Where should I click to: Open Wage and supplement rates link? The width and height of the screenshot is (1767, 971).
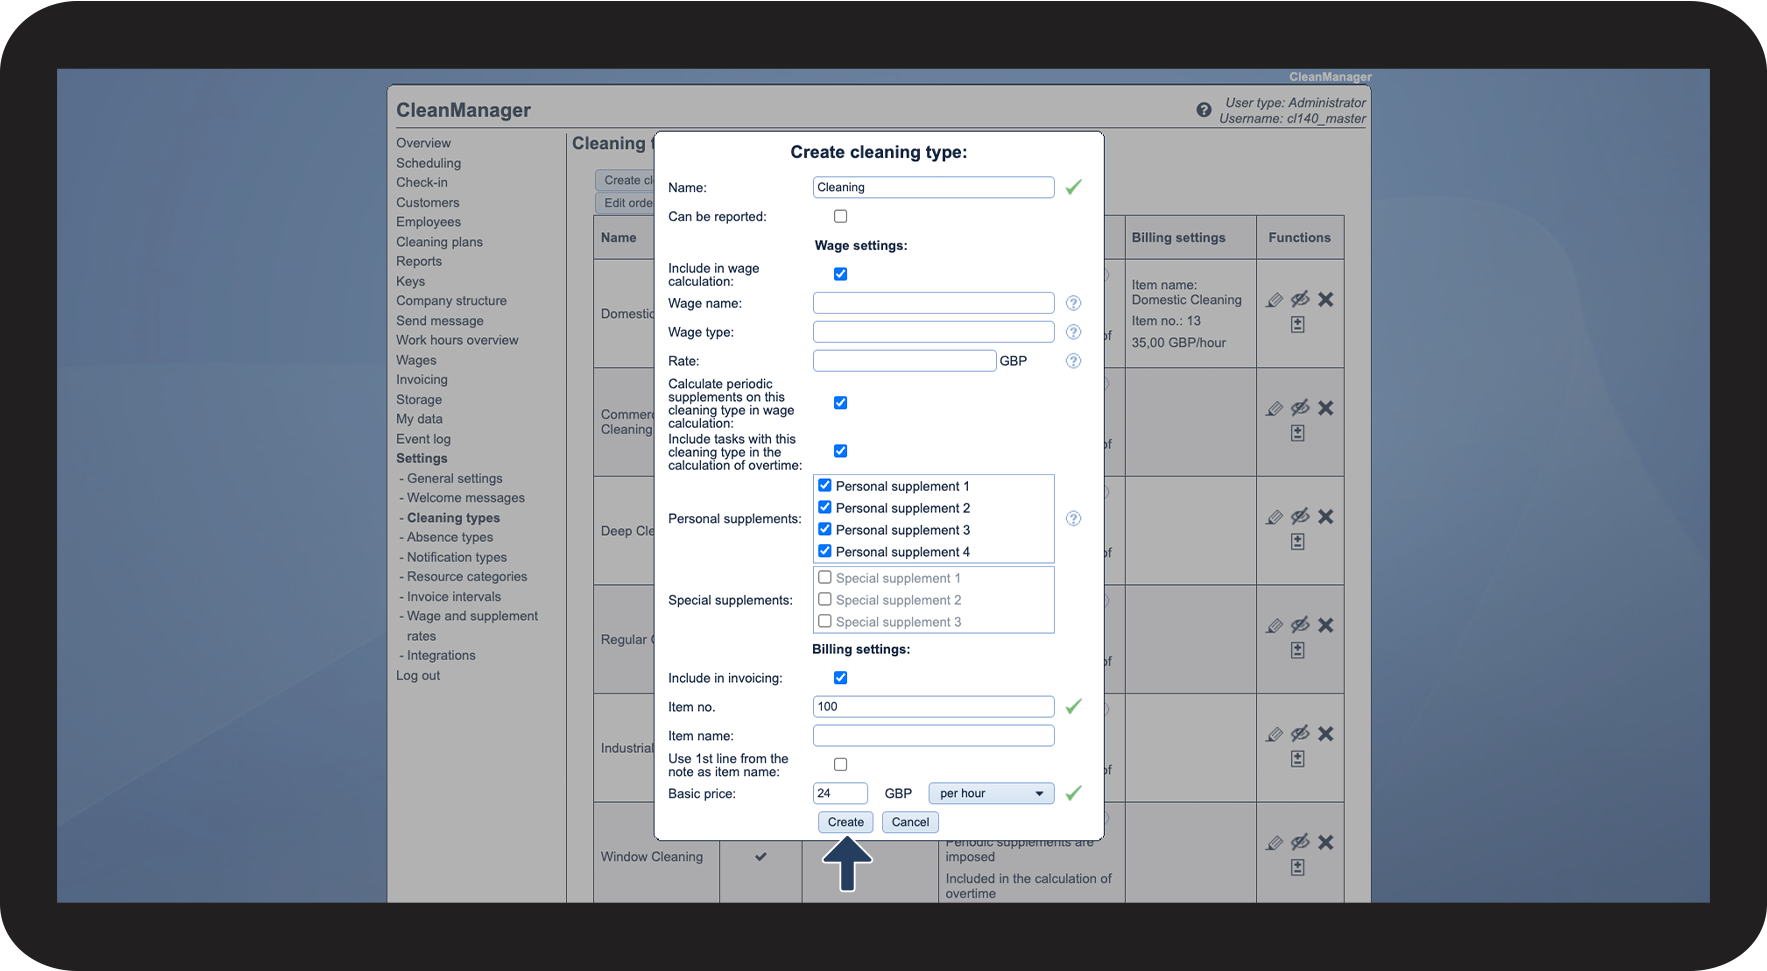tap(472, 626)
